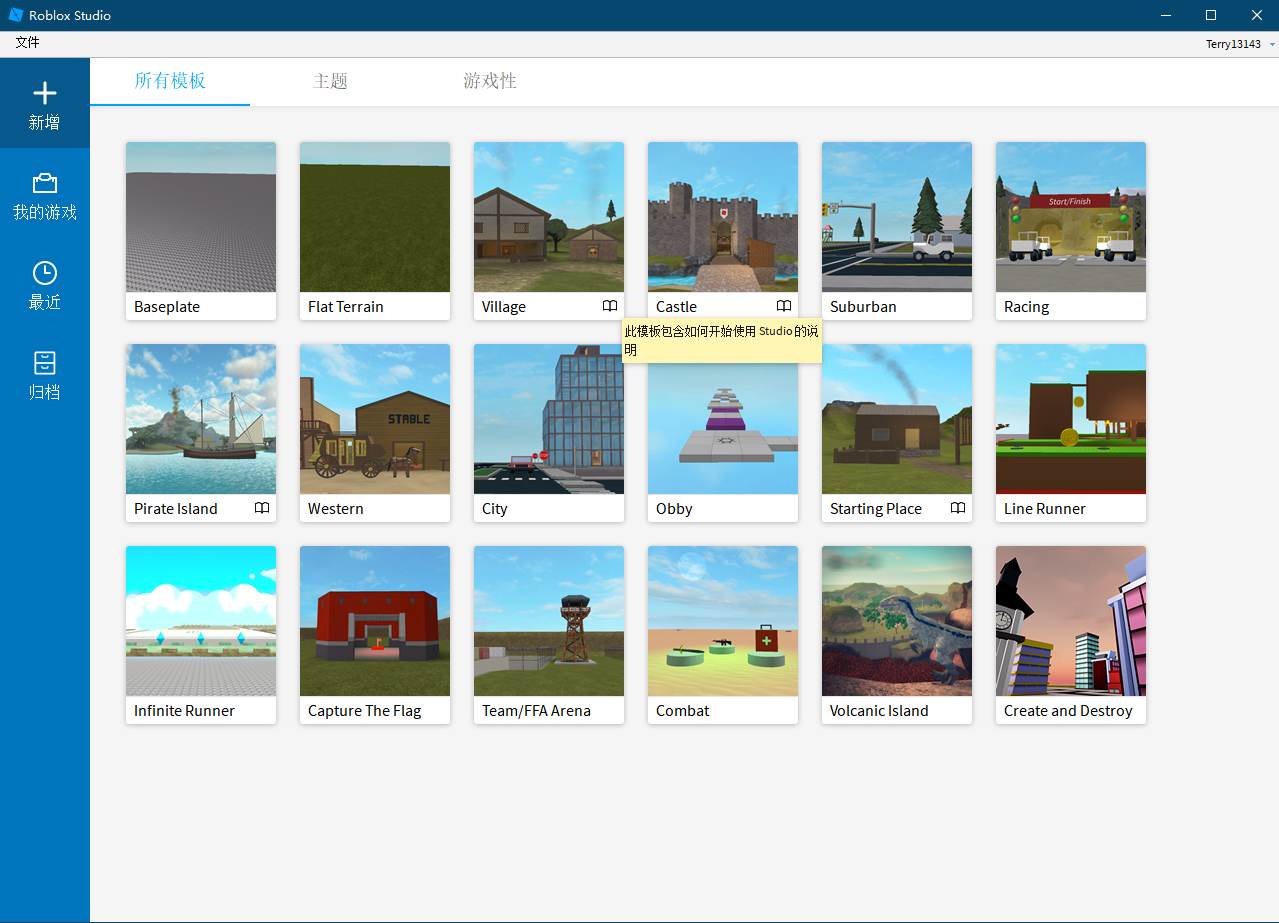The width and height of the screenshot is (1279, 923).
Task: Click the book icon on Village template
Action: (x=610, y=306)
